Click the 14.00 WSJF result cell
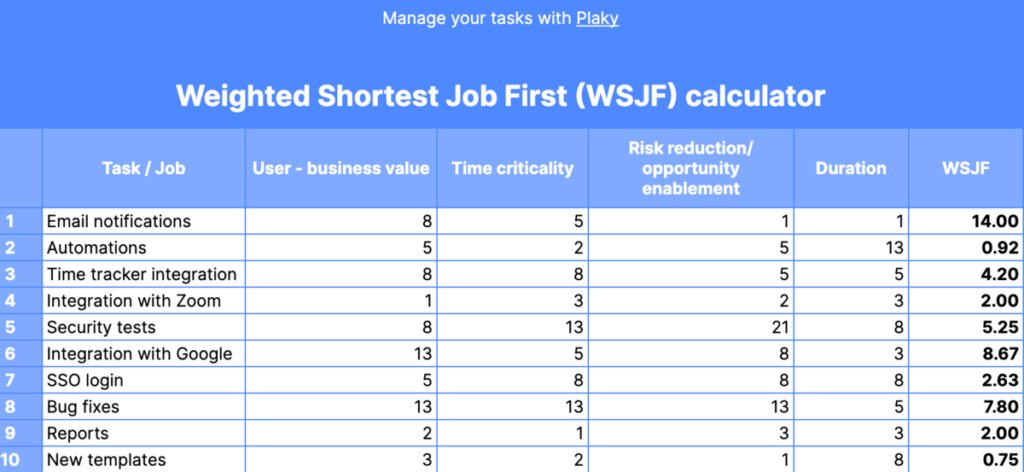 point(965,221)
